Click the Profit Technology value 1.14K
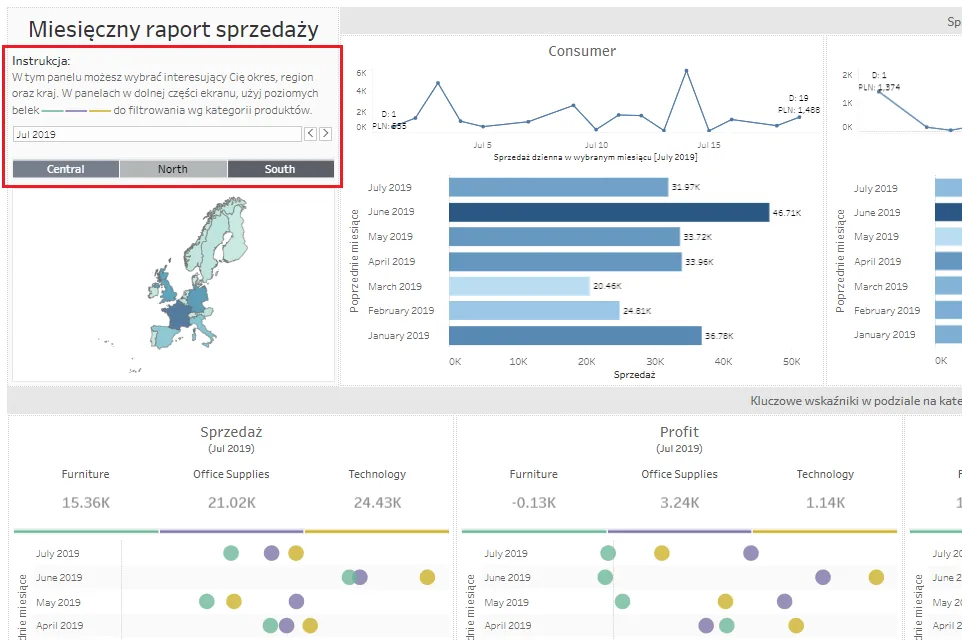The image size is (962, 640). 825,503
